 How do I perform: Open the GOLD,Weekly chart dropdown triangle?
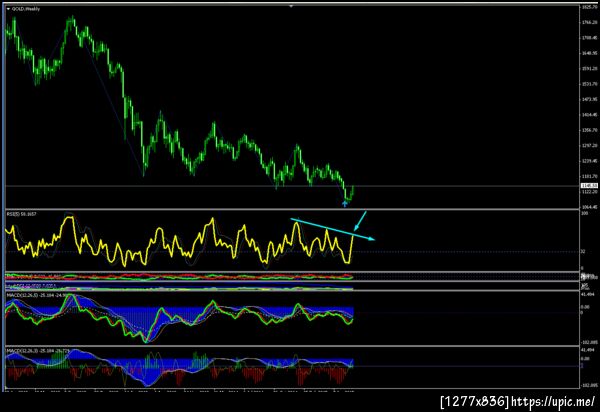(8, 9)
